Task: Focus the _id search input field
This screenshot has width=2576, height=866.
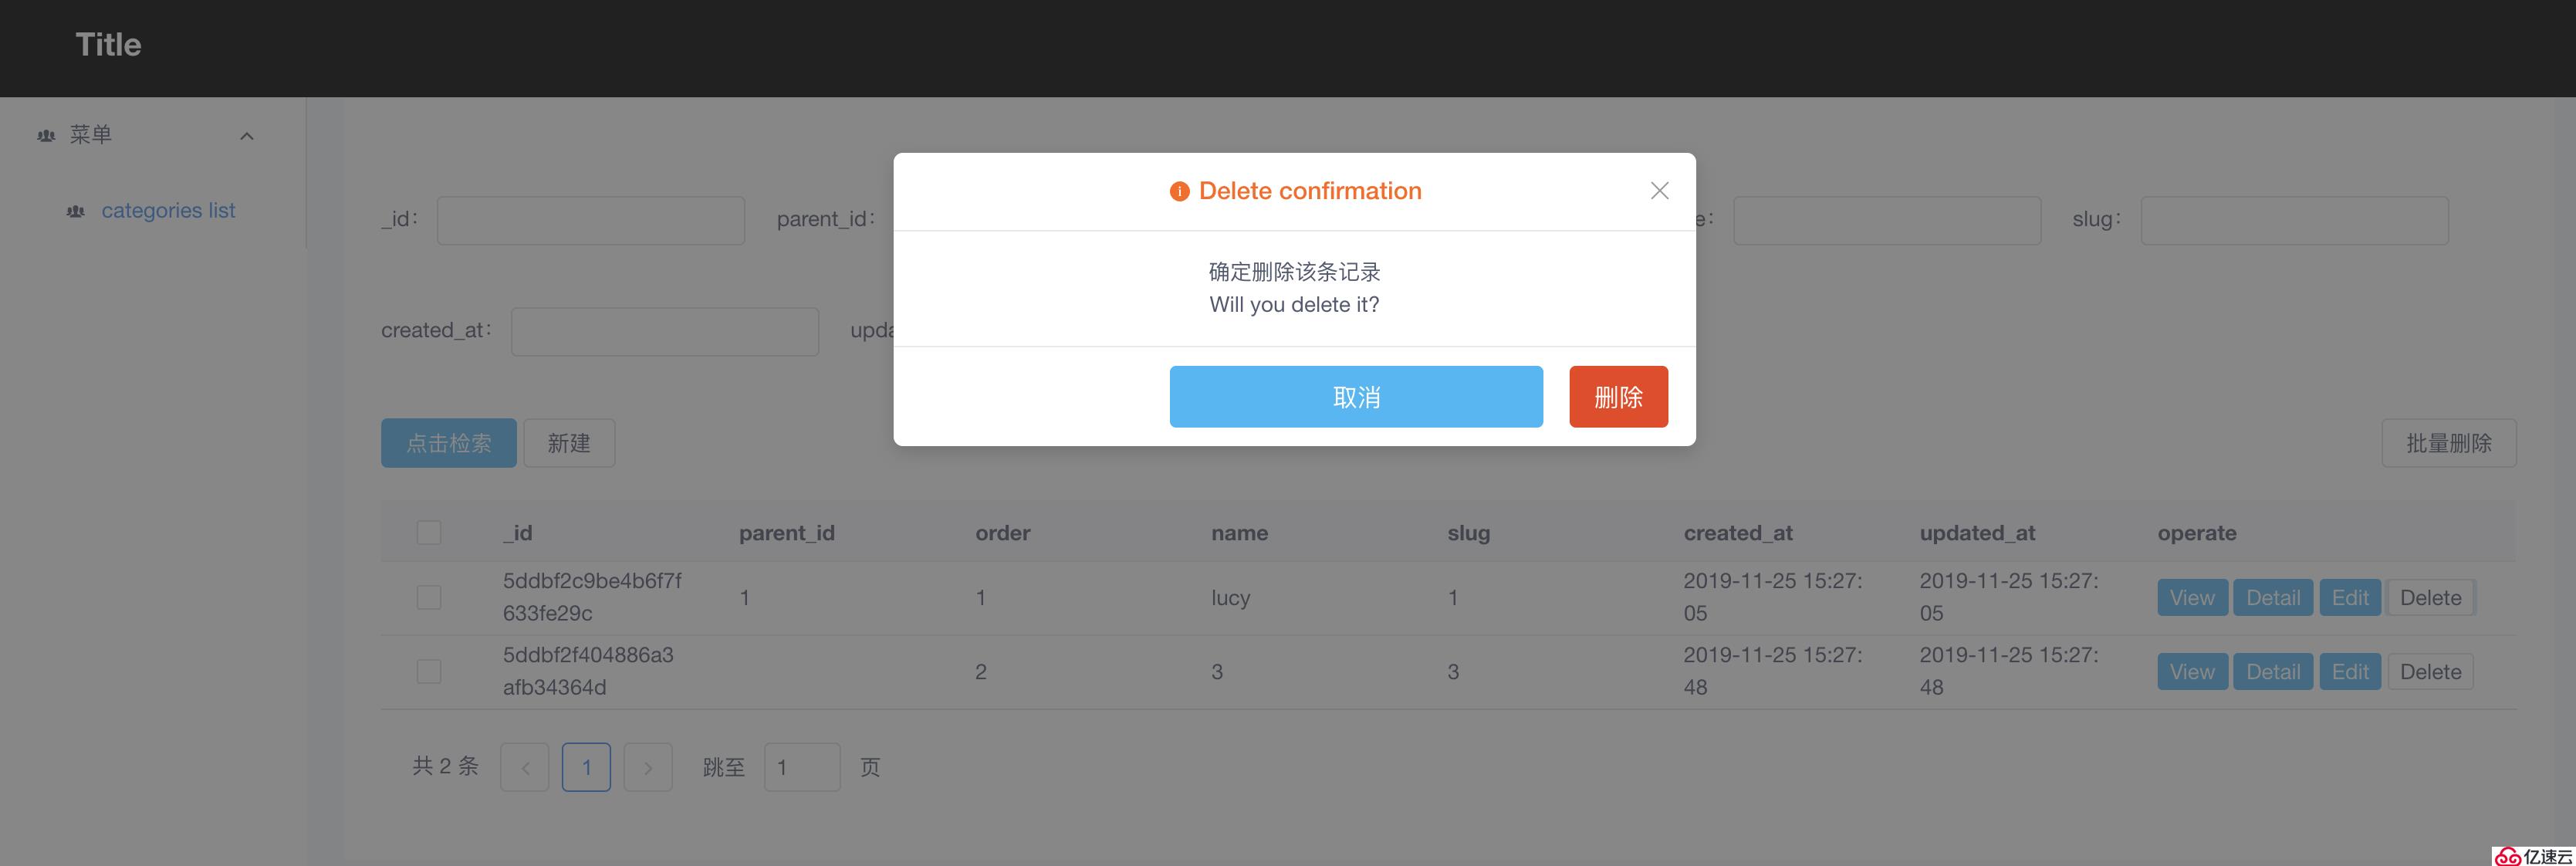Action: click(x=591, y=220)
